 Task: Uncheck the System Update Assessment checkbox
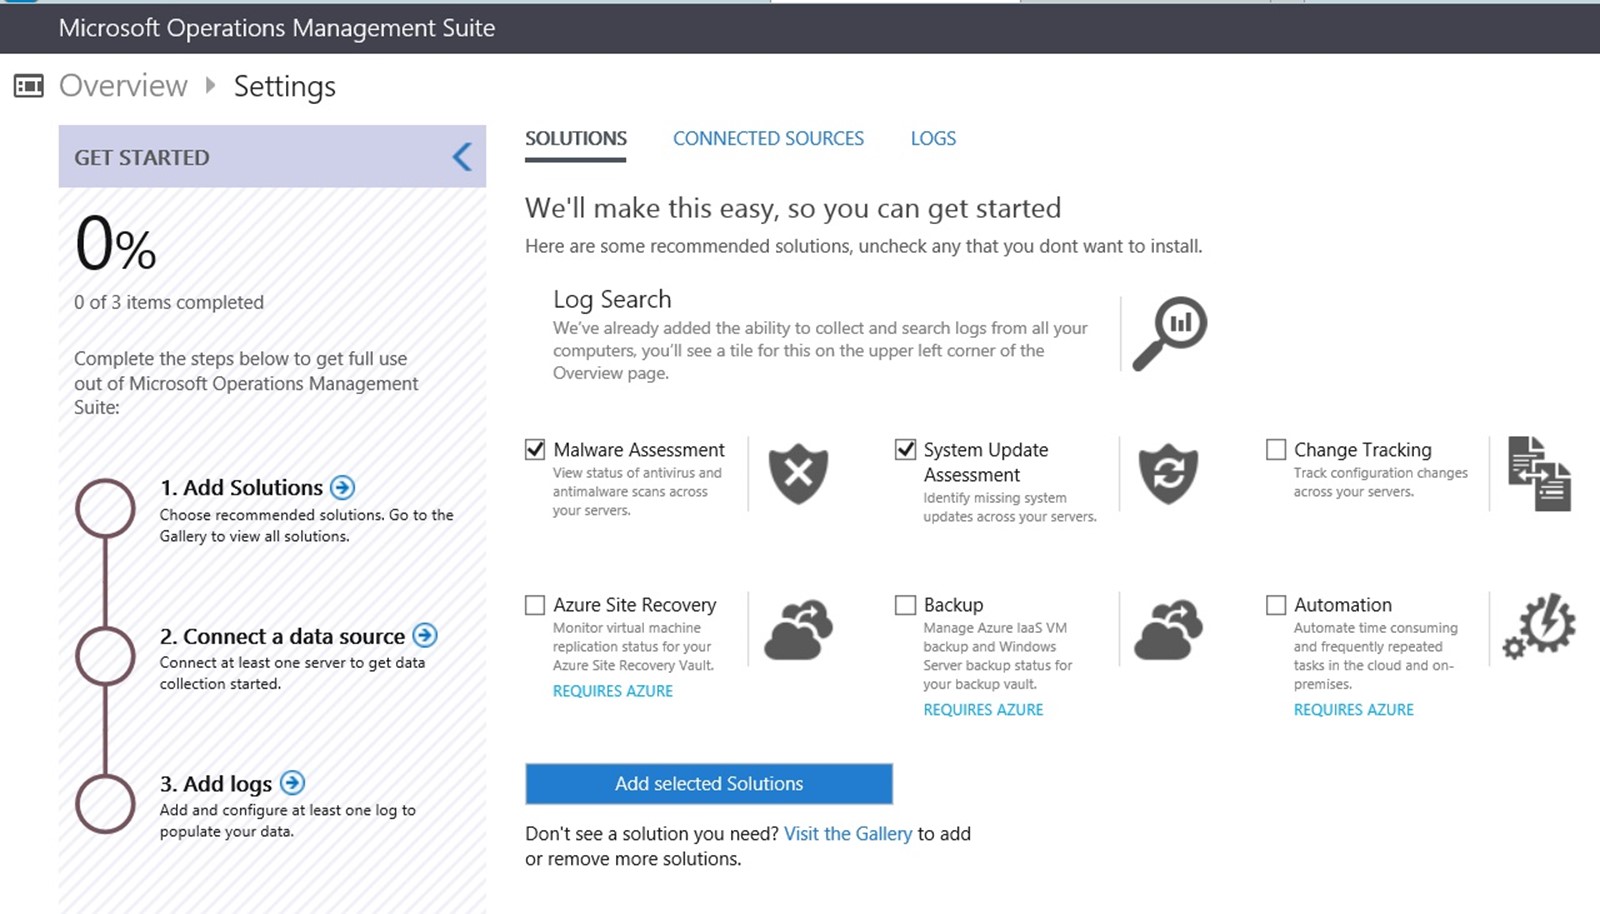[x=905, y=450]
